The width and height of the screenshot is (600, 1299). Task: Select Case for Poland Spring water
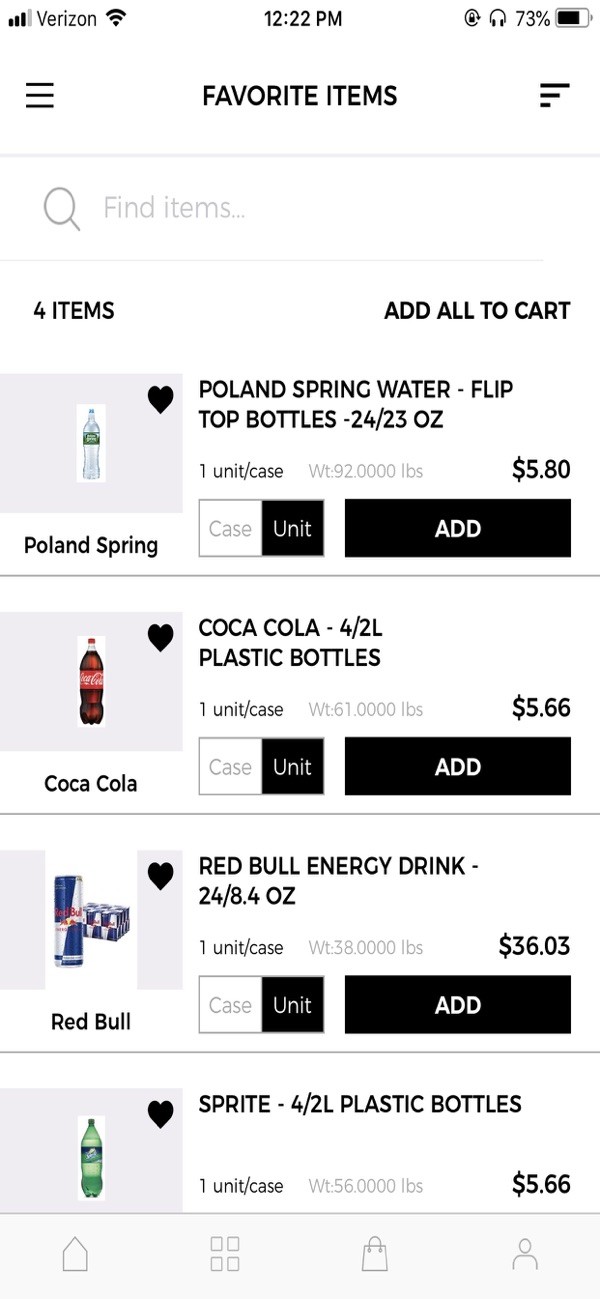230,528
